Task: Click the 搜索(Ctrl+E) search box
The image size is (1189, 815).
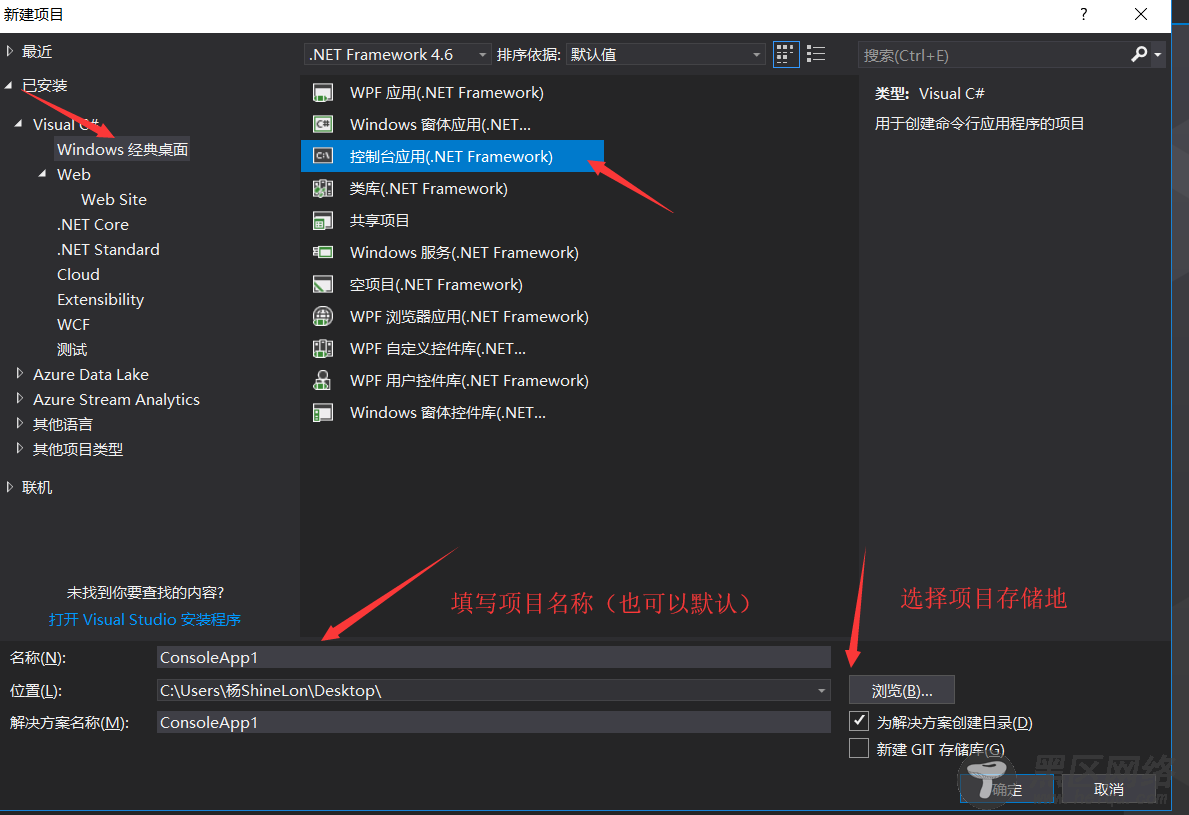Action: [x=993, y=55]
